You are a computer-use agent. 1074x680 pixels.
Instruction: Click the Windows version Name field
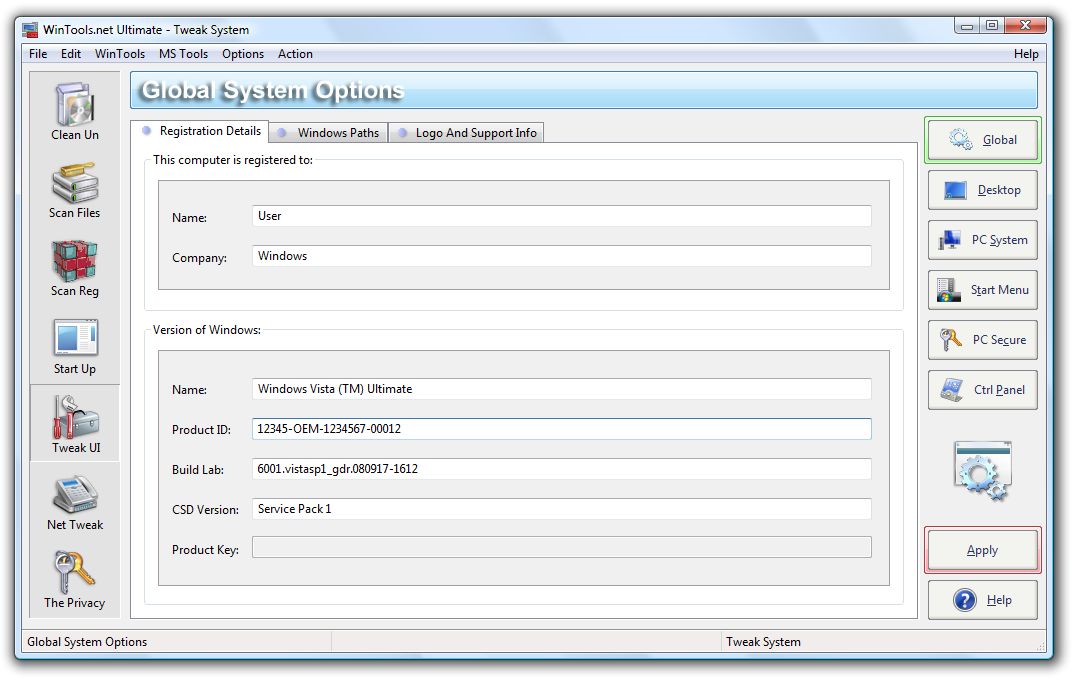point(562,388)
